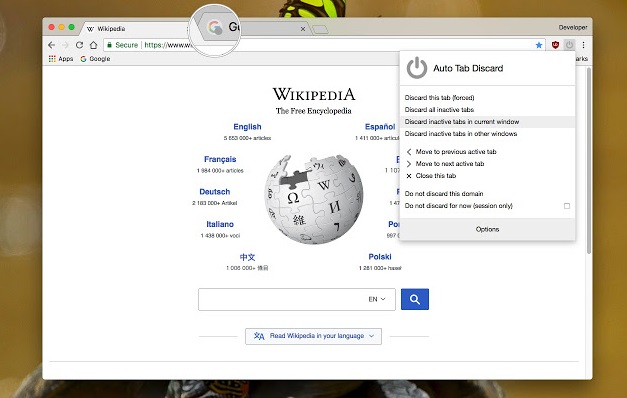Click the Developer profile label
The image size is (627, 398).
pyautogui.click(x=573, y=28)
